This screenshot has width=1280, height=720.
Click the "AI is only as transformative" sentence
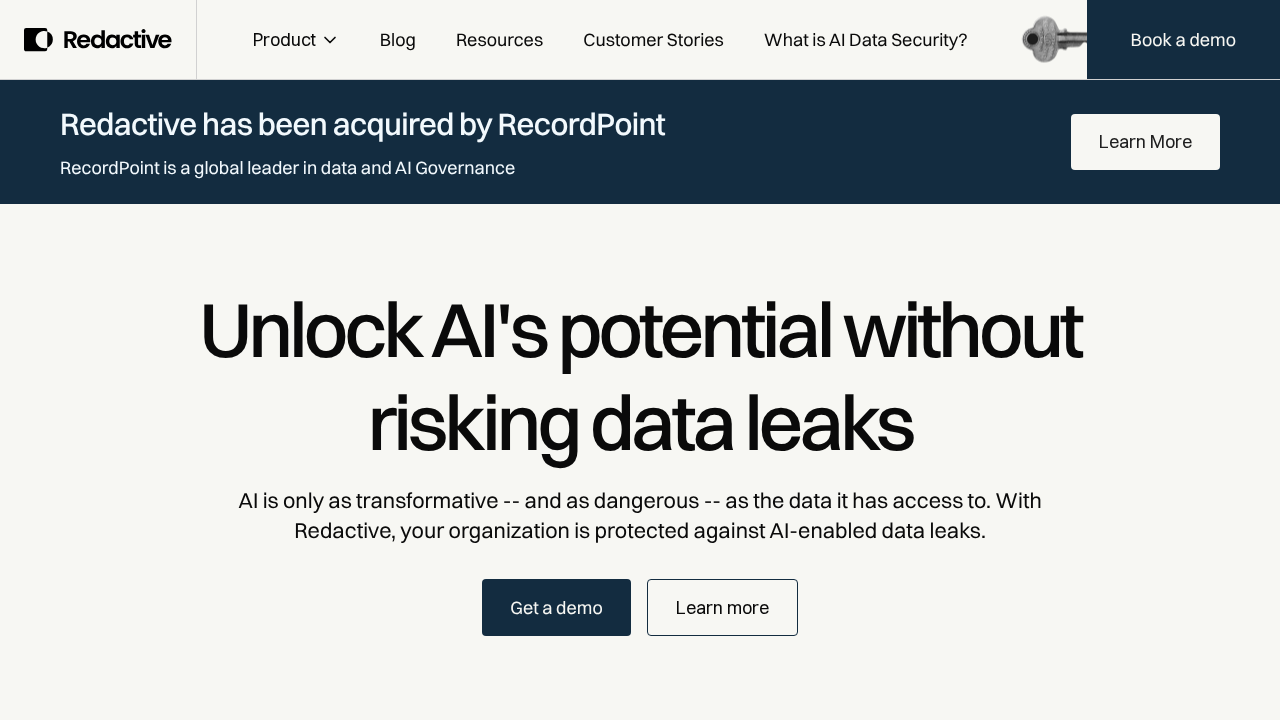tap(640, 501)
